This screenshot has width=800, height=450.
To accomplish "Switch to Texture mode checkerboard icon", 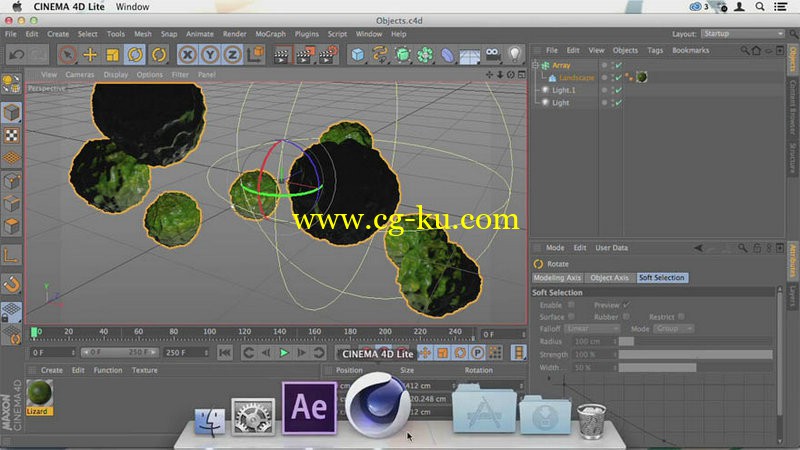I will [x=11, y=135].
